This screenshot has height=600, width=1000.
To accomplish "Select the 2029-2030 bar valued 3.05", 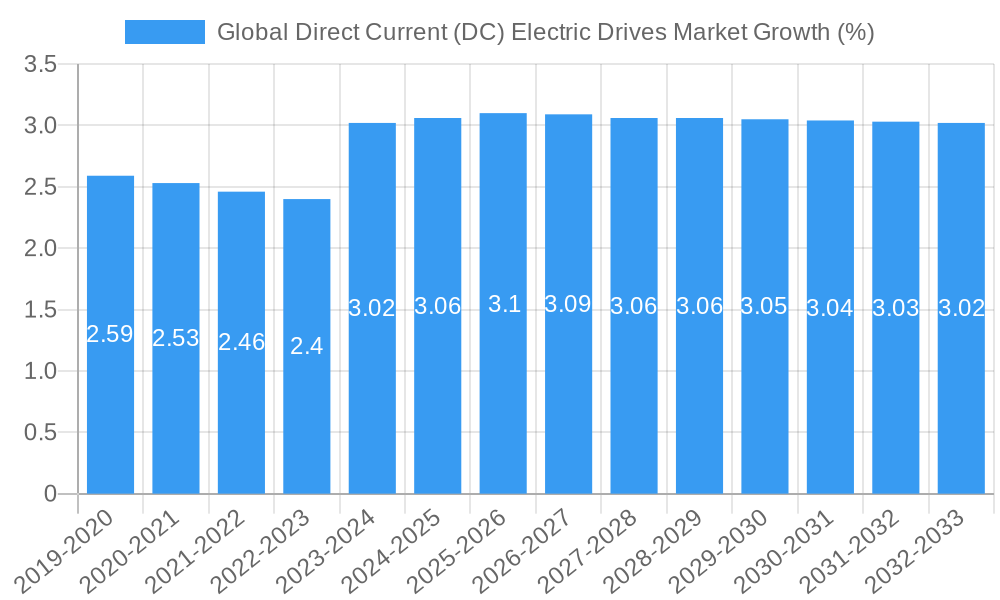I will coord(765,307).
